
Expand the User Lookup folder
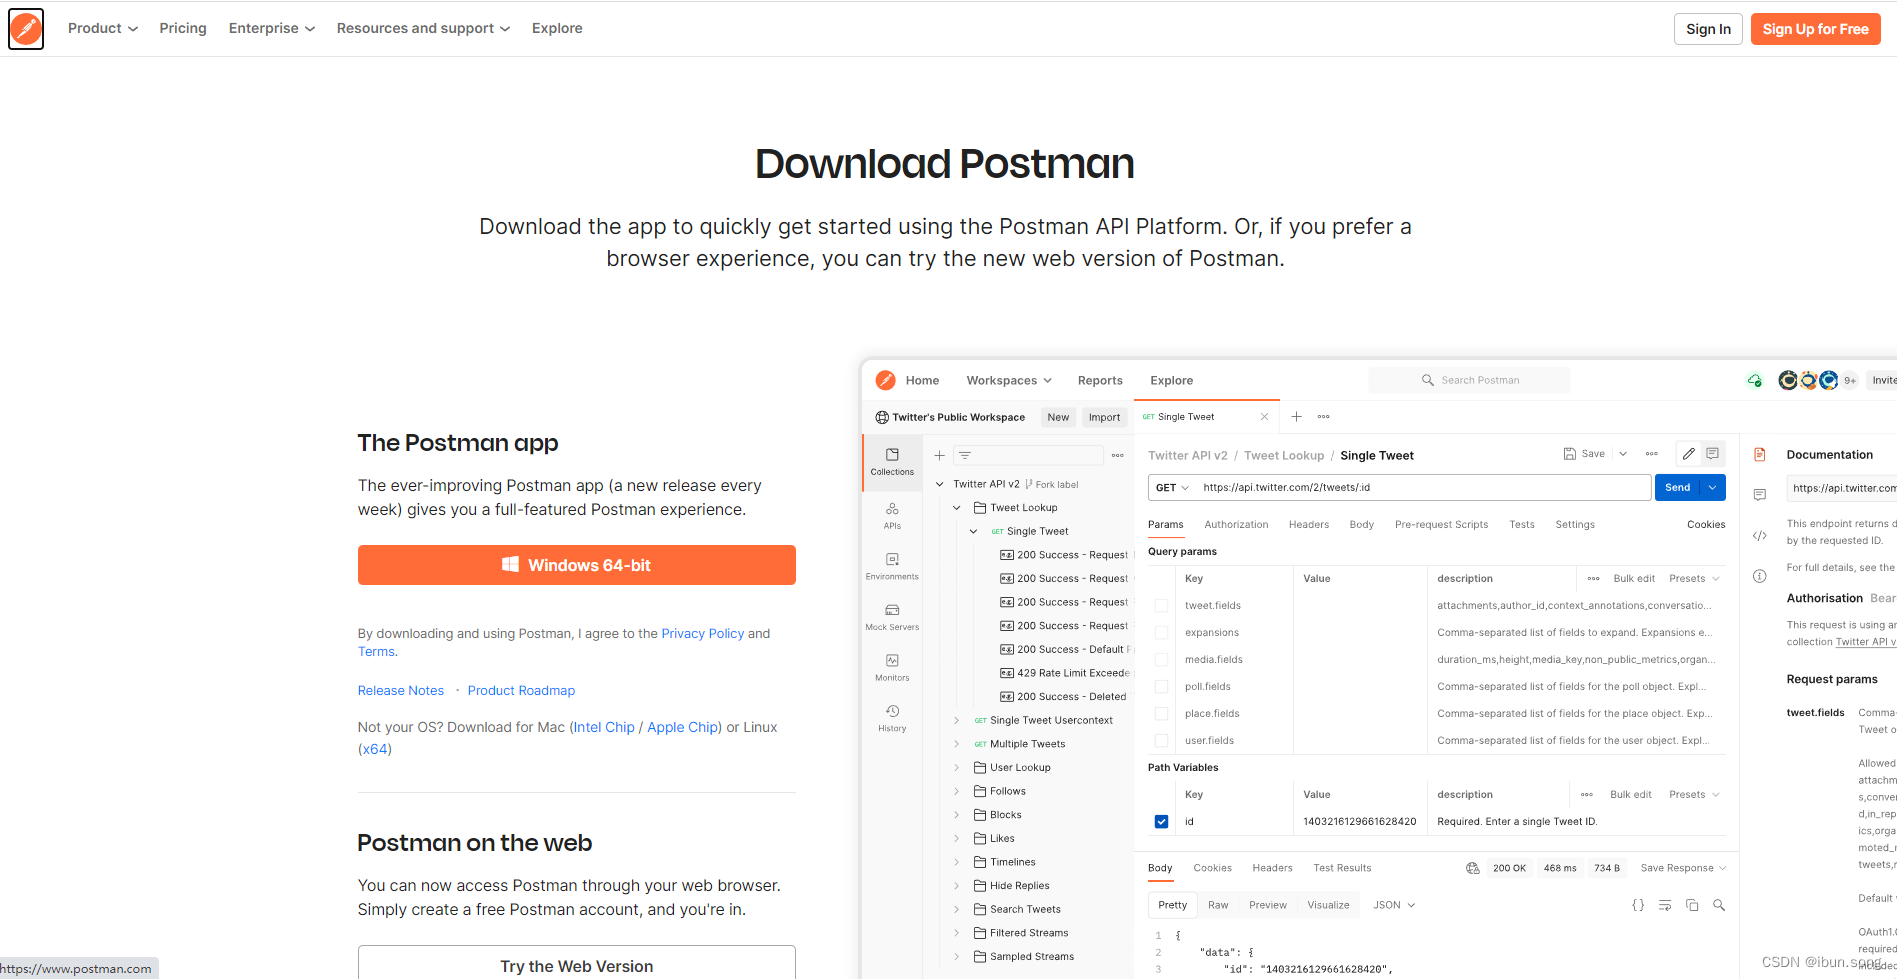tap(956, 768)
